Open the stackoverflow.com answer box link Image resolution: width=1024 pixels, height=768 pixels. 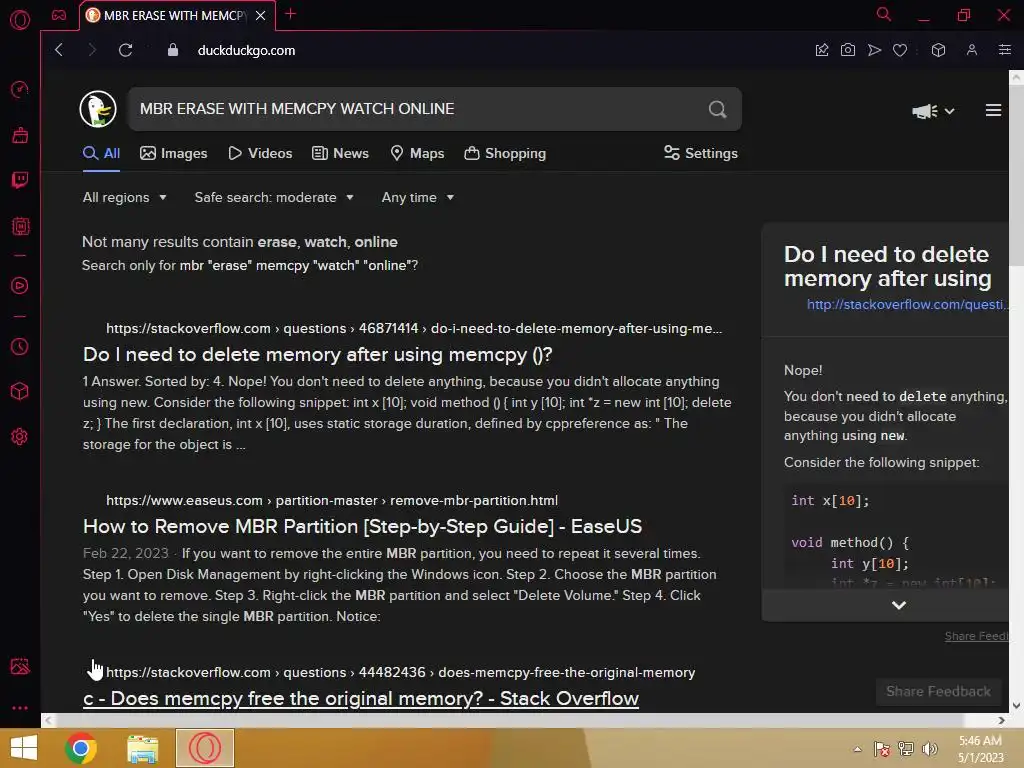[x=906, y=304]
